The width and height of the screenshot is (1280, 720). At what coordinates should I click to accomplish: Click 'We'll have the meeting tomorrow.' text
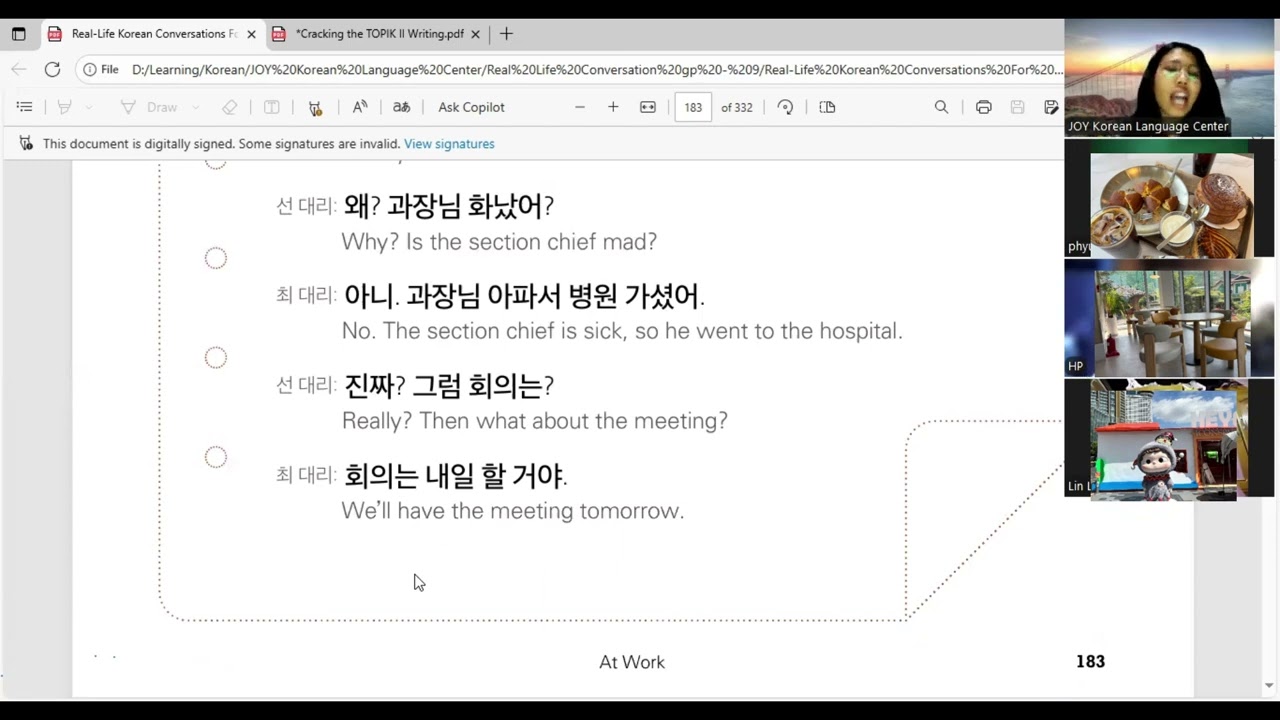tap(512, 511)
